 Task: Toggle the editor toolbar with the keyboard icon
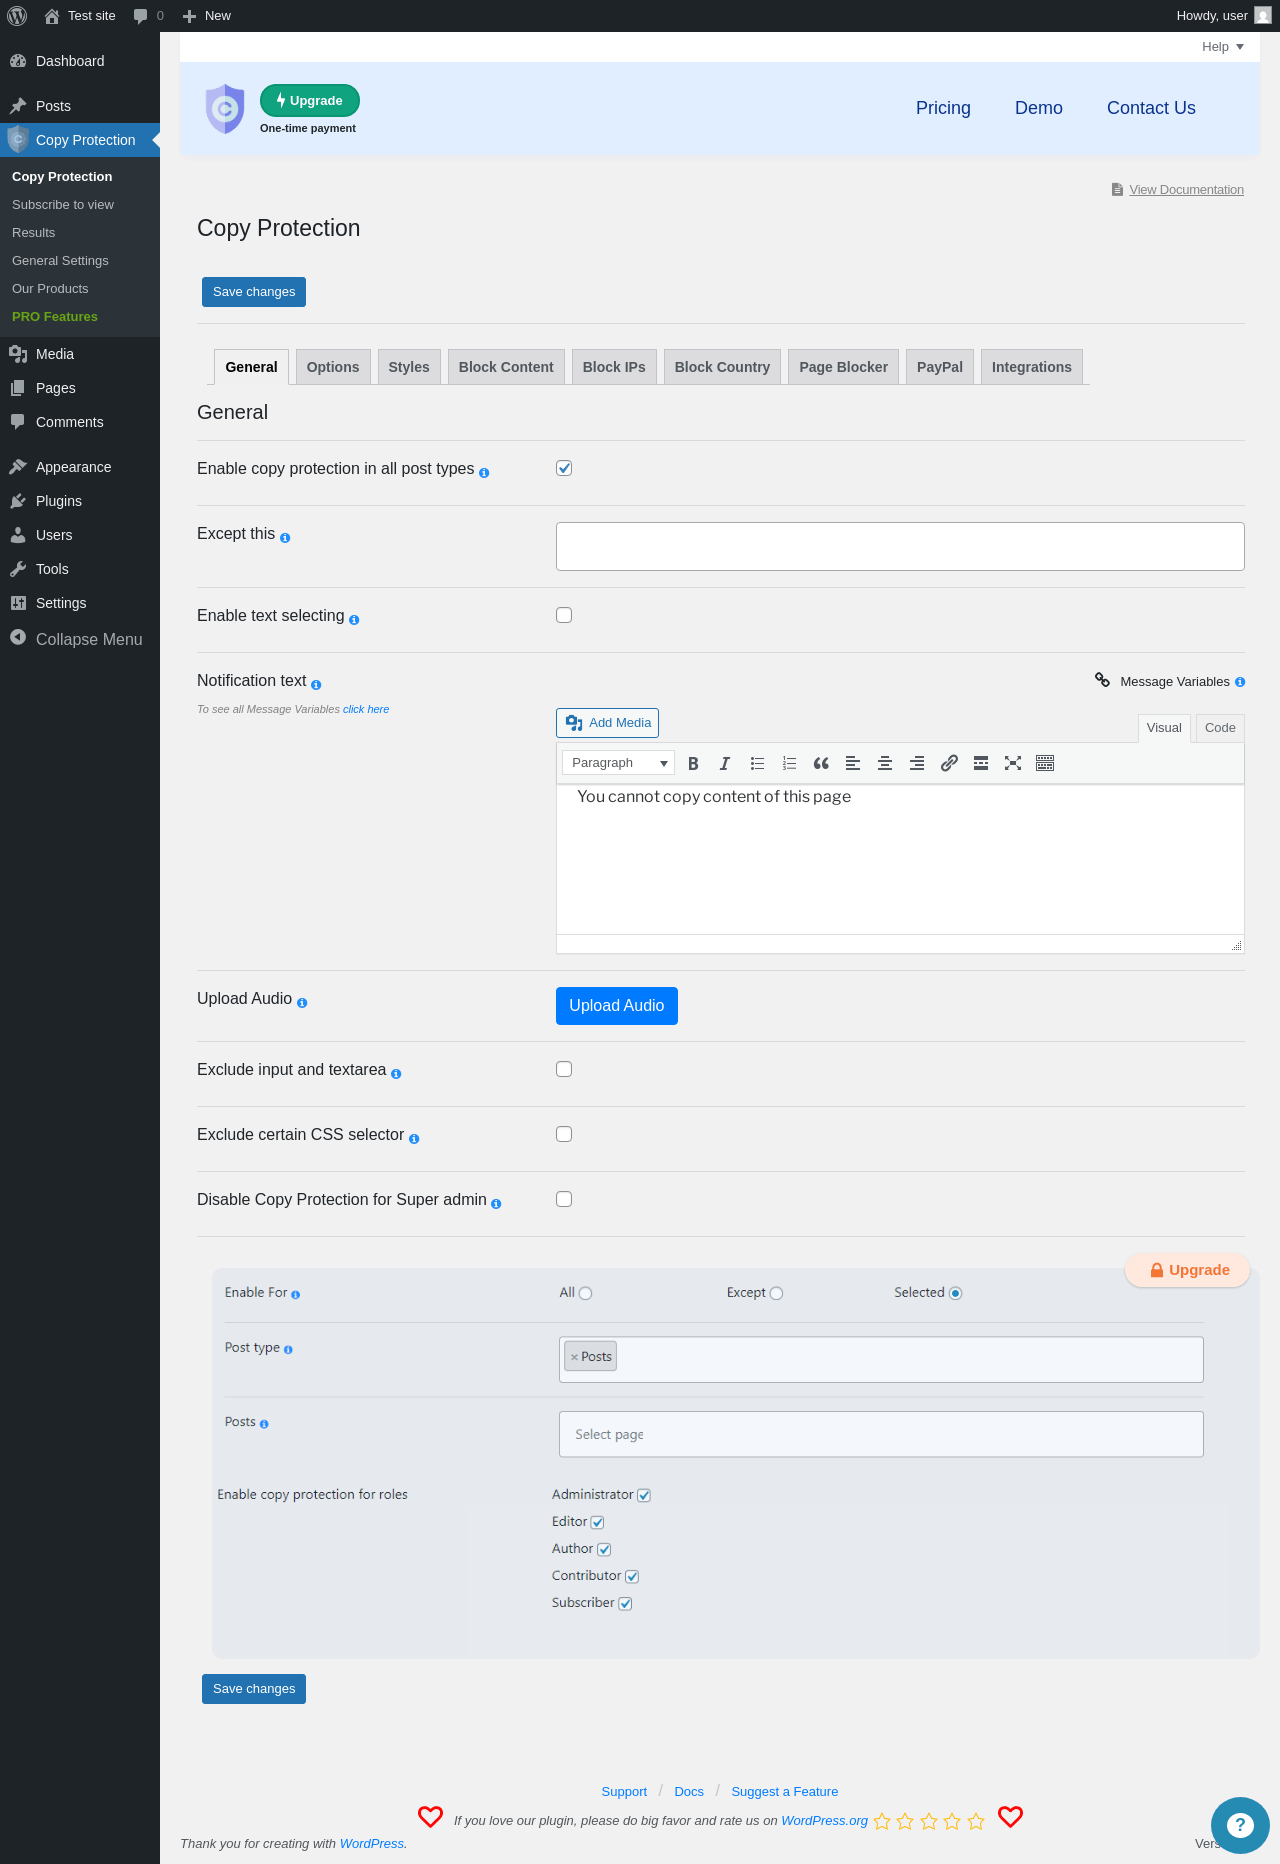1045,763
